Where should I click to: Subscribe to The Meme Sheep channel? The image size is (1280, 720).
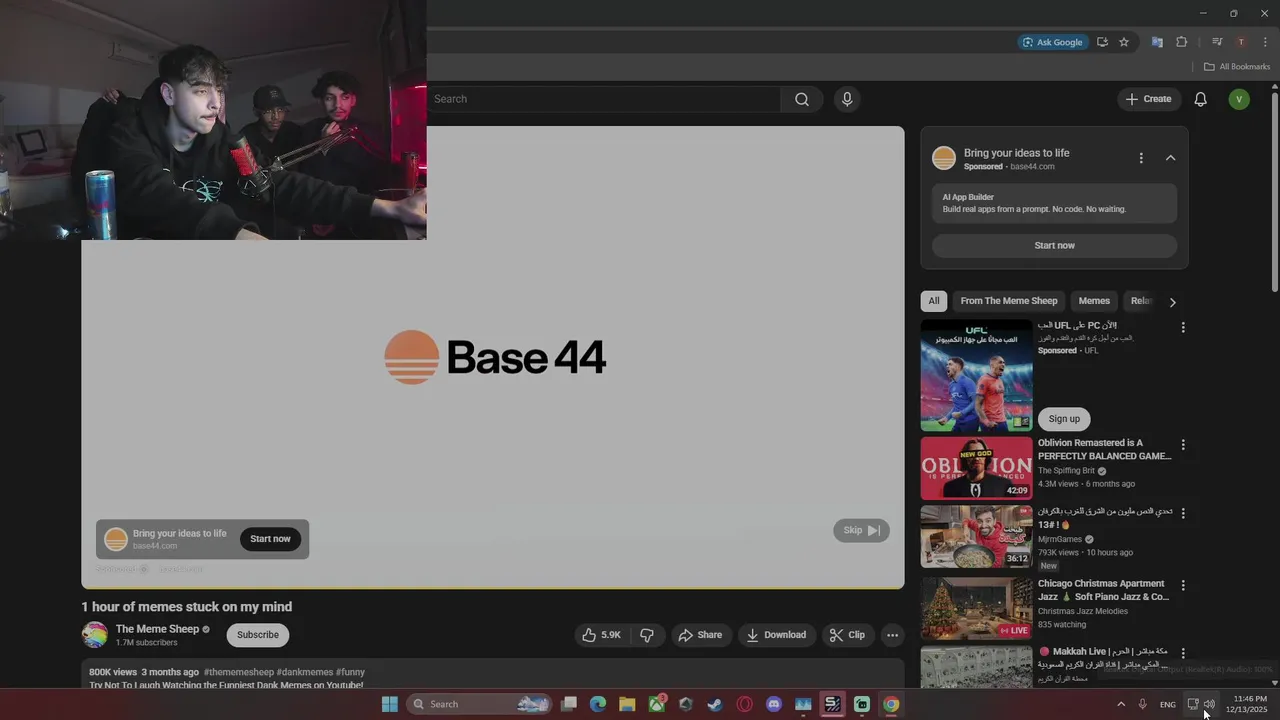(258, 635)
